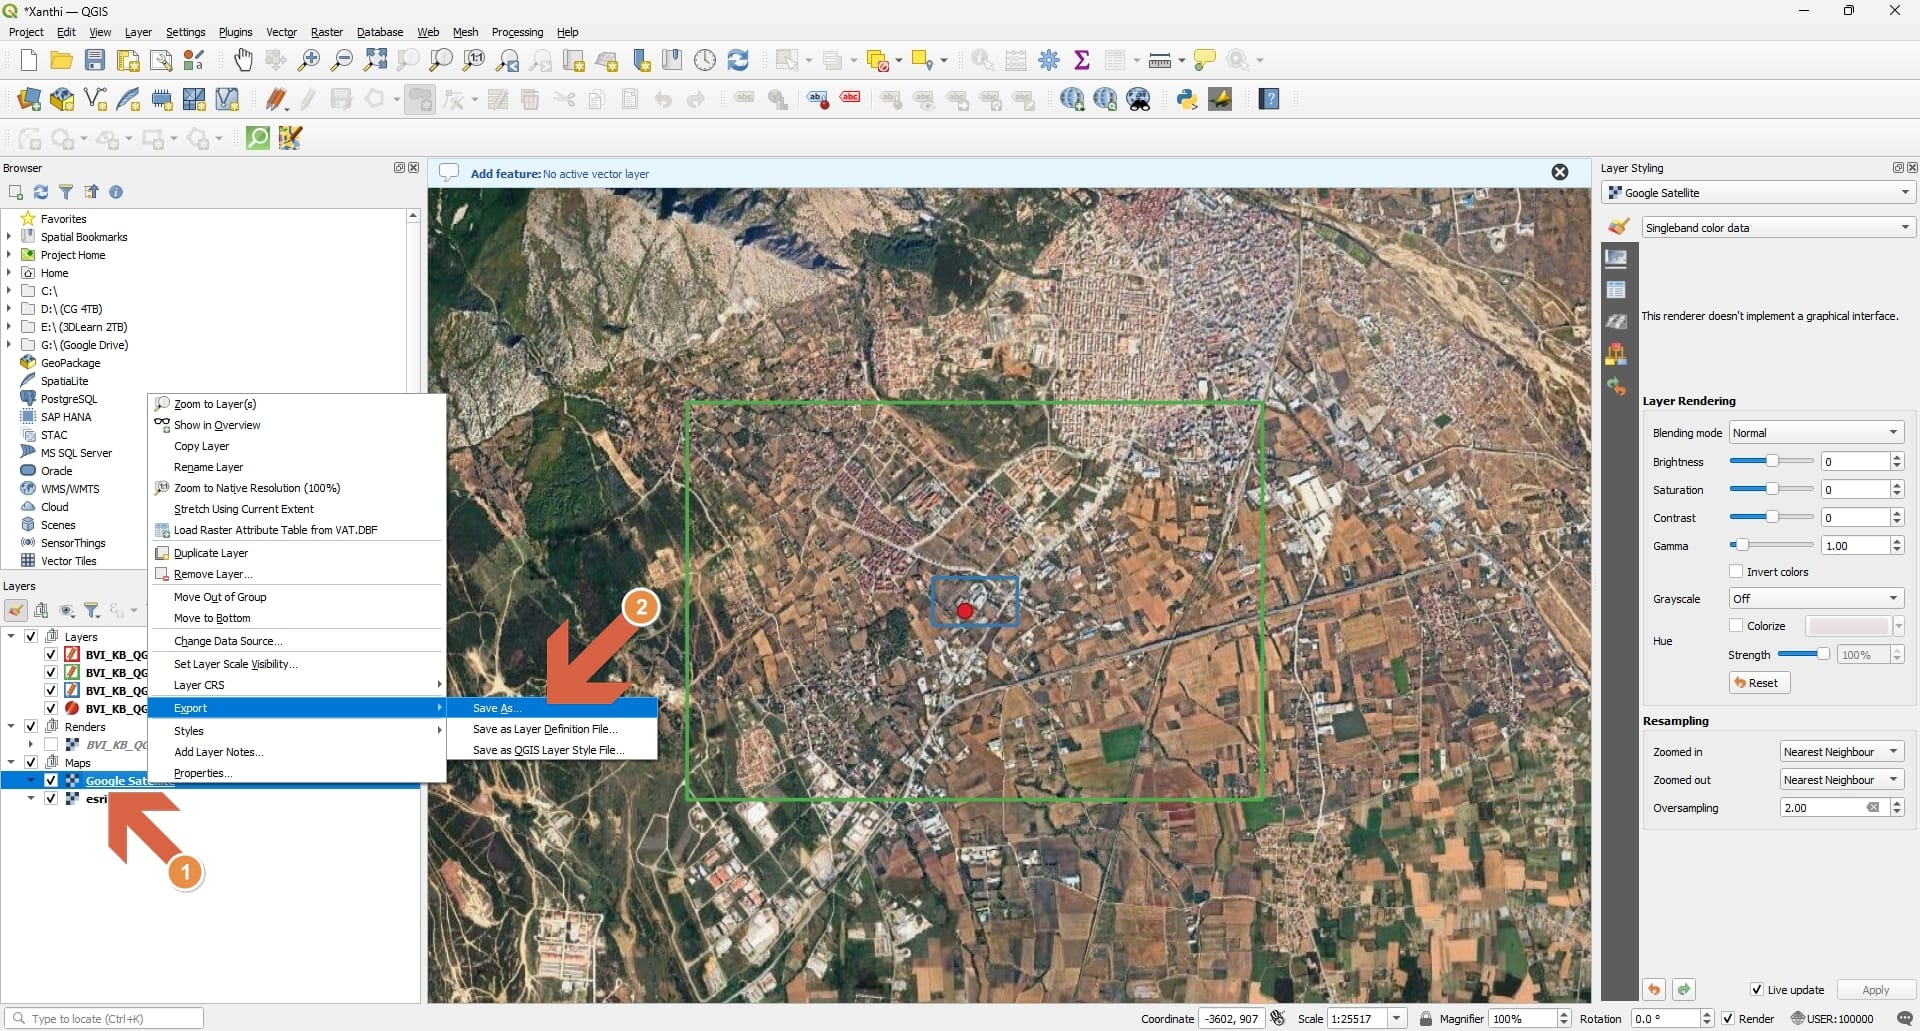This screenshot has width=1920, height=1031.
Task: Choose Save As from Export submenu
Action: coord(552,708)
